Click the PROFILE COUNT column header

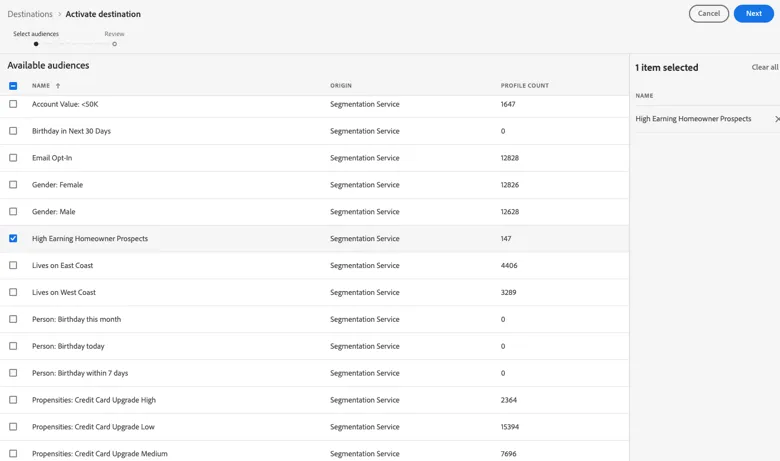[524, 86]
